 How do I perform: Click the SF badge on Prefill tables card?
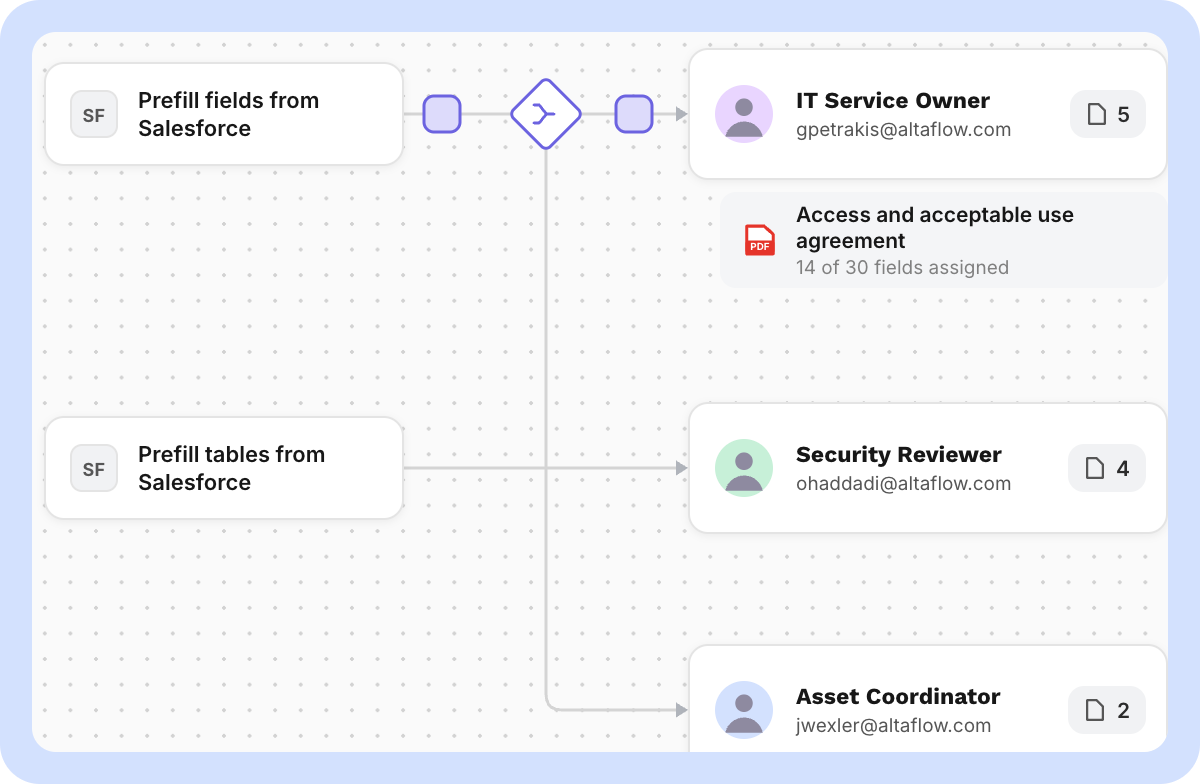tap(94, 468)
